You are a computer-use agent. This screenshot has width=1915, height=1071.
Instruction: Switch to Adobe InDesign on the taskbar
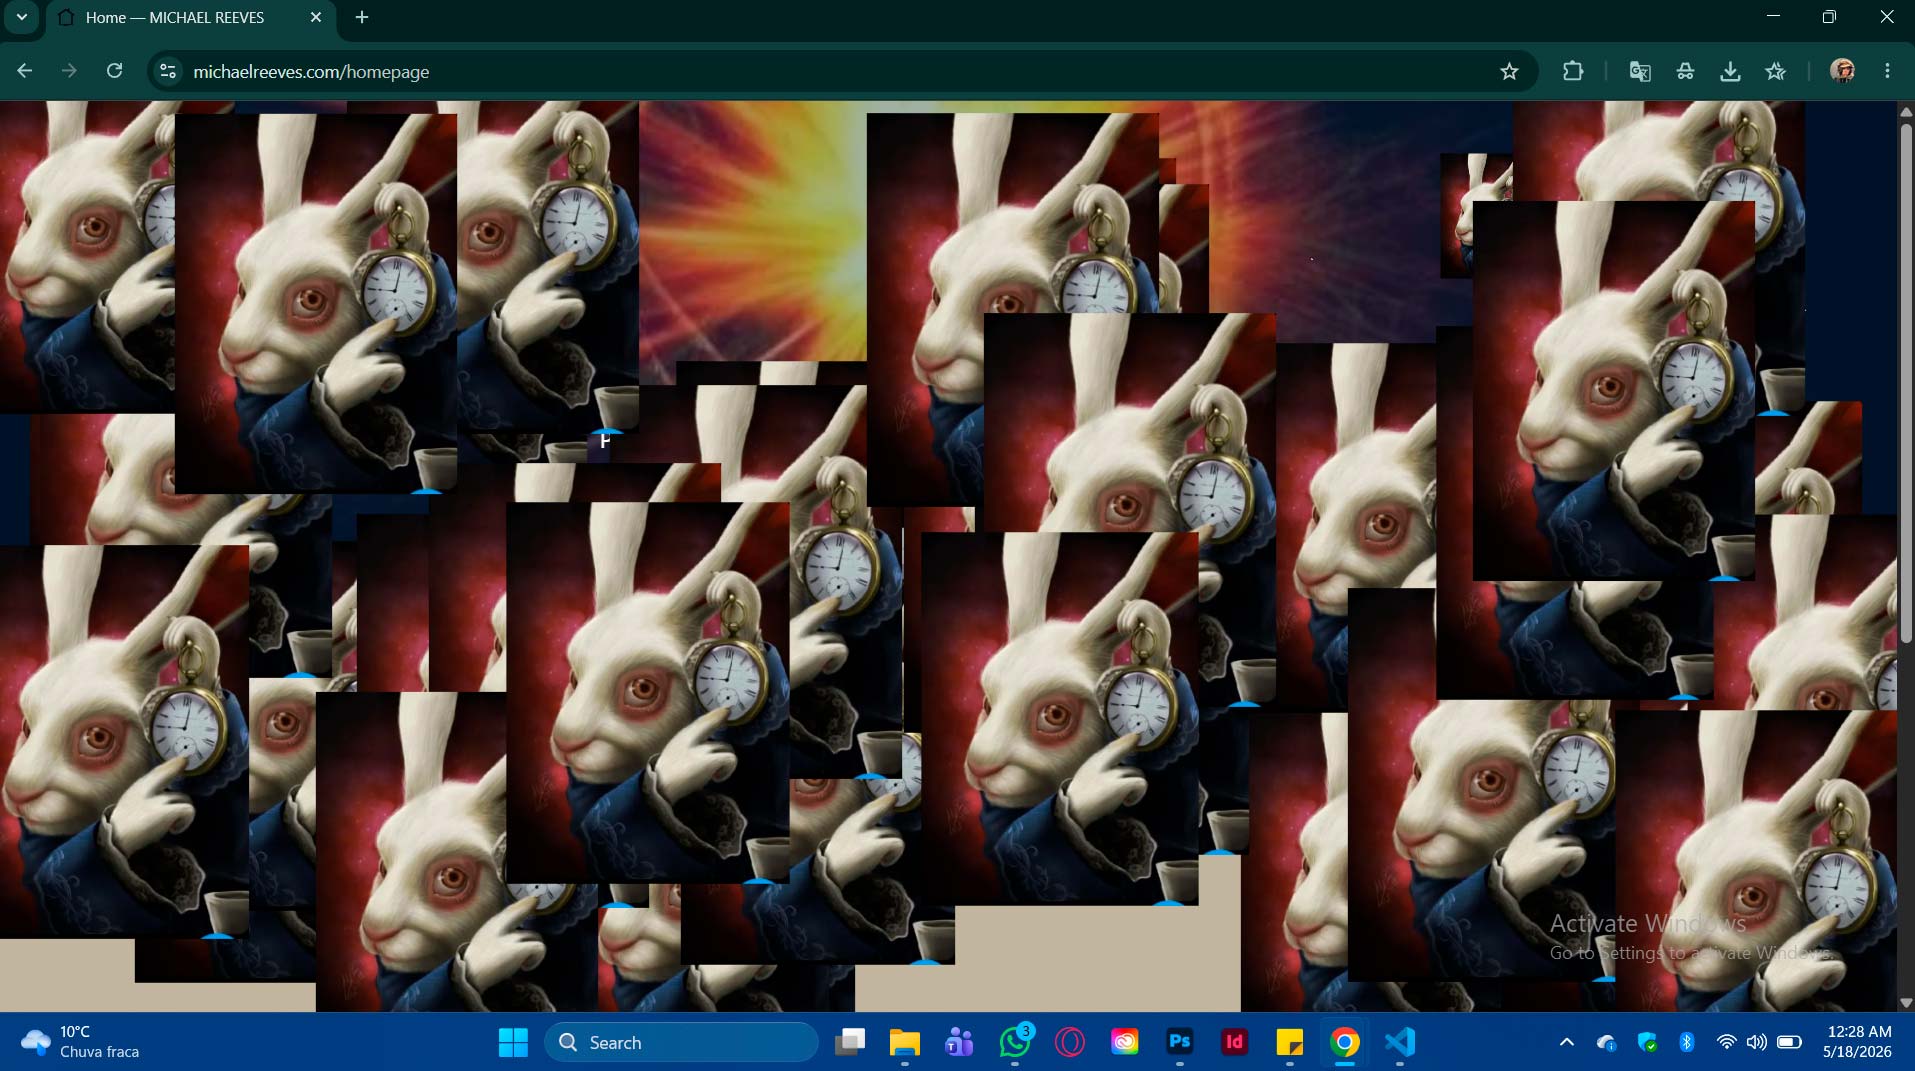click(1235, 1042)
